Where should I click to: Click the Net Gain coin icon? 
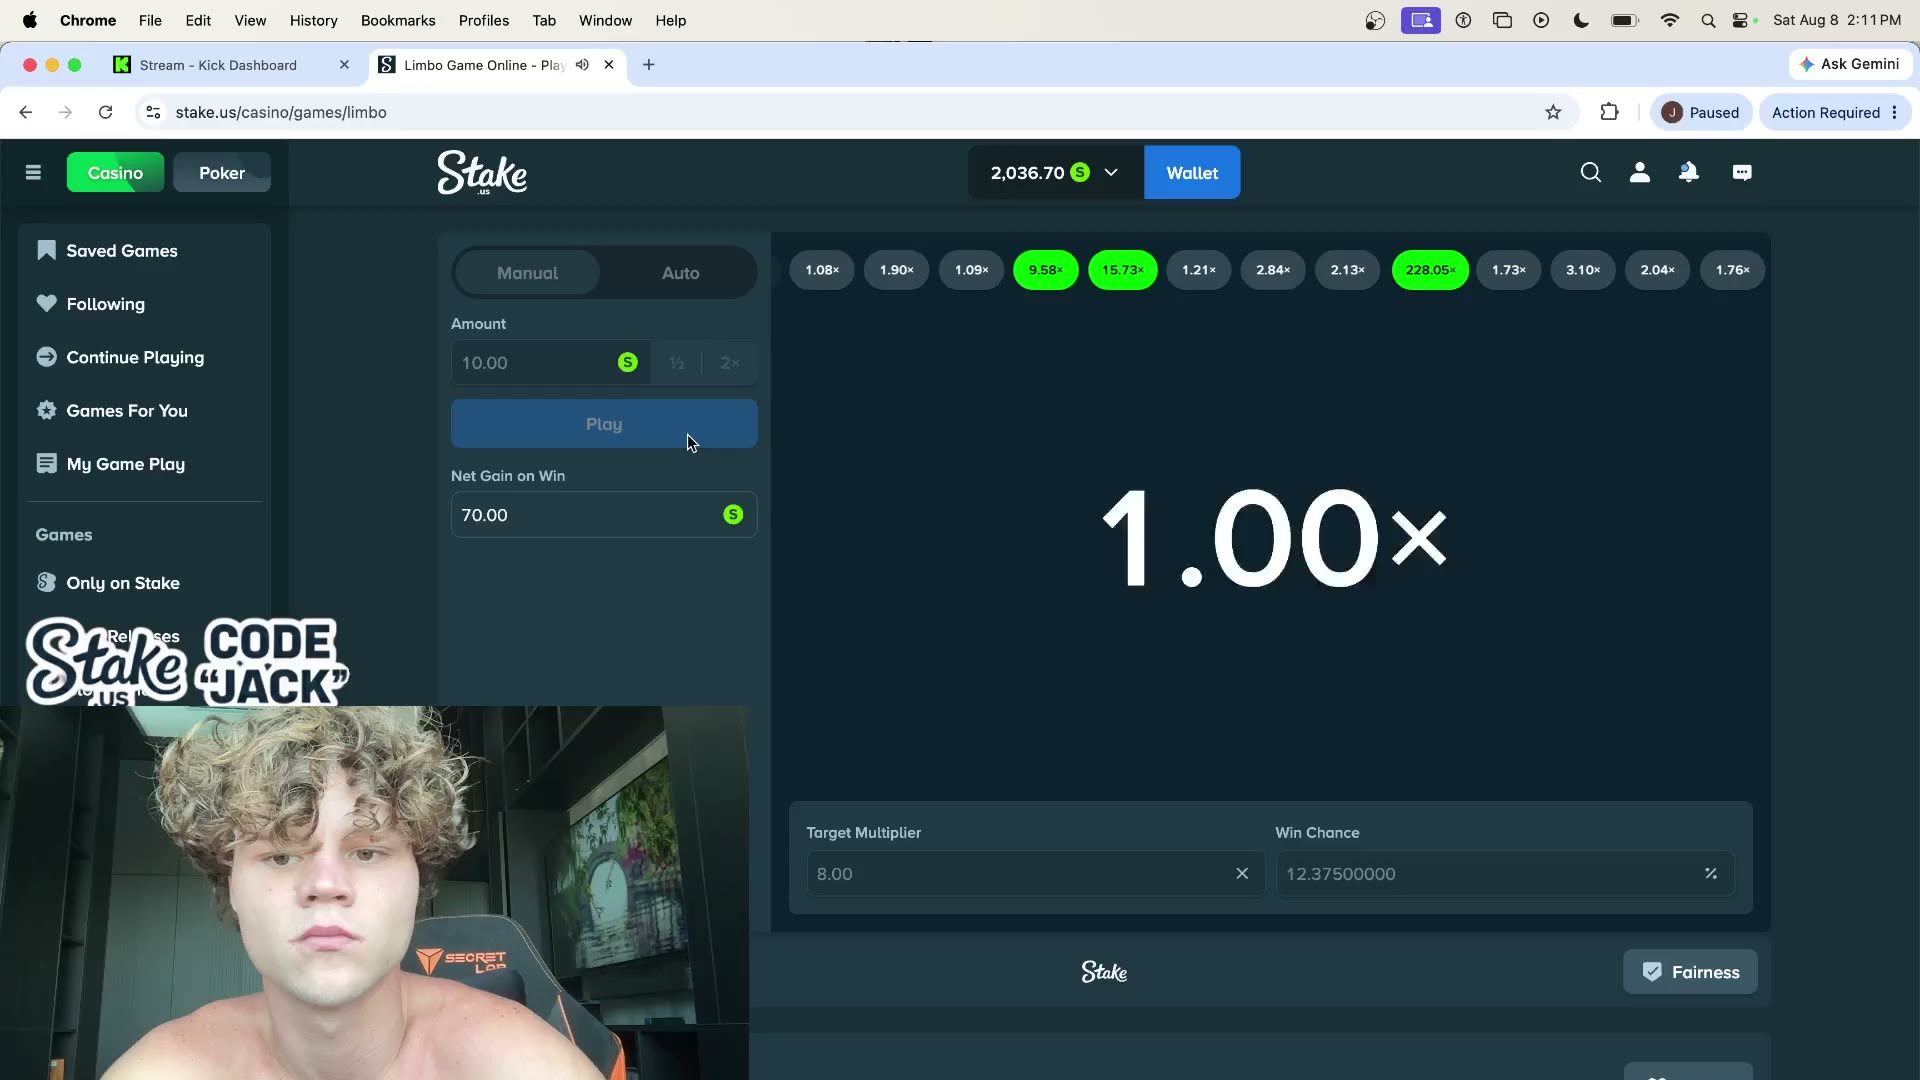[733, 514]
